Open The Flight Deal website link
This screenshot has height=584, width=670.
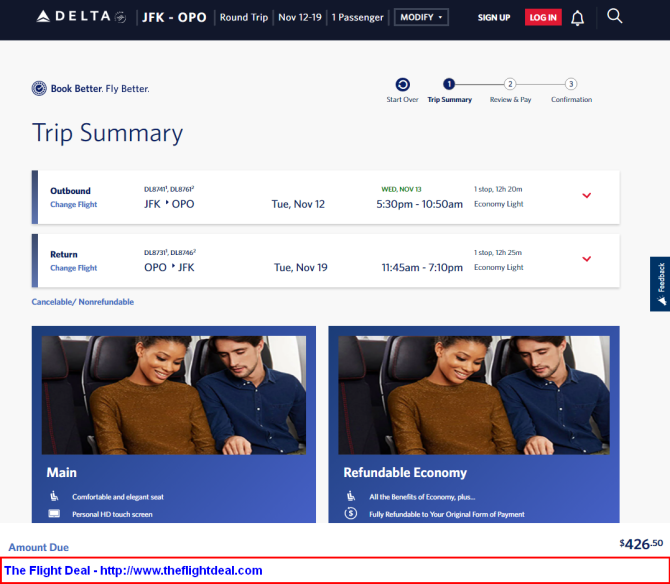point(133,570)
